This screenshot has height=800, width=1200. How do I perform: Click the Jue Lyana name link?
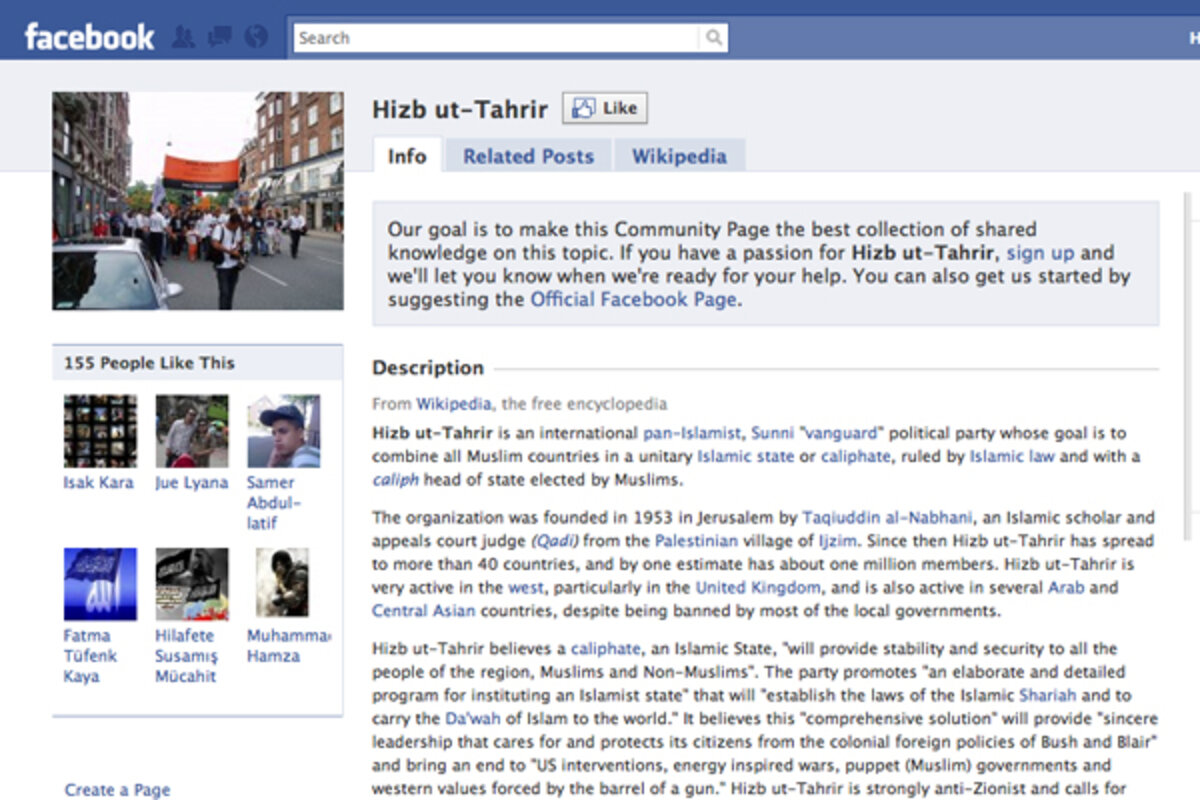192,483
